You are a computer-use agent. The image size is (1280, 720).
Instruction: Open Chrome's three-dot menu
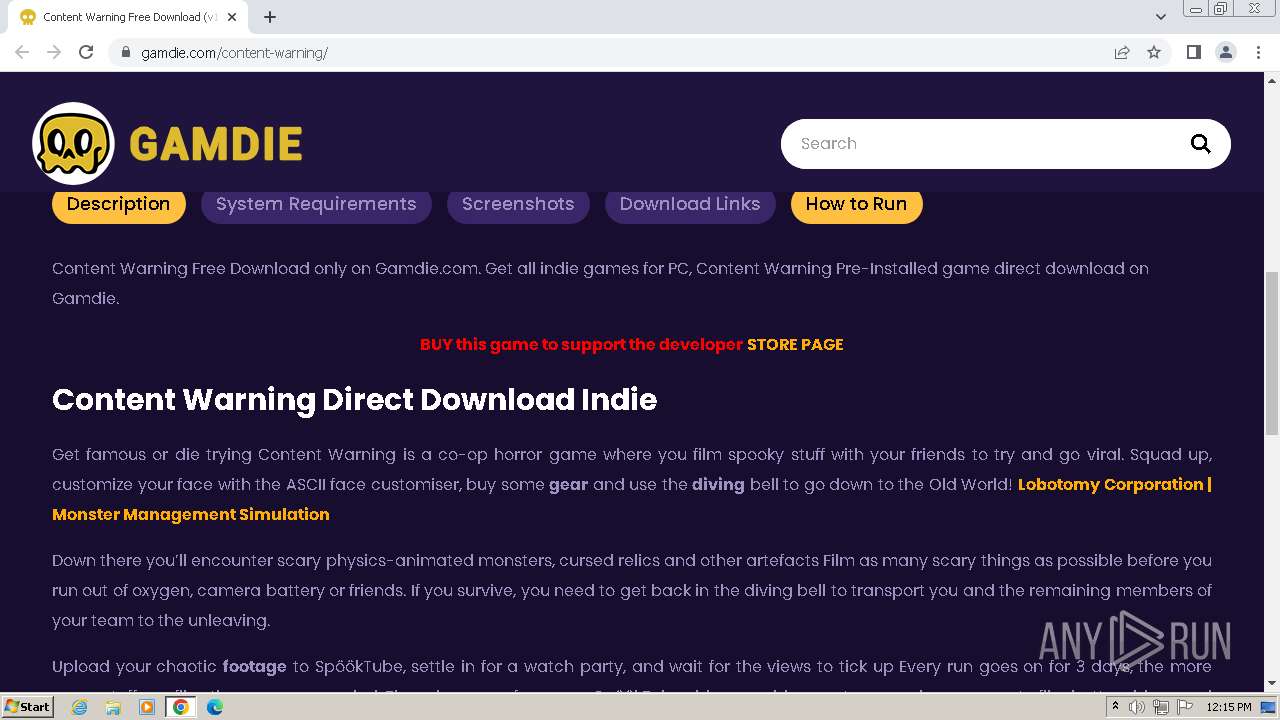pyautogui.click(x=1258, y=52)
